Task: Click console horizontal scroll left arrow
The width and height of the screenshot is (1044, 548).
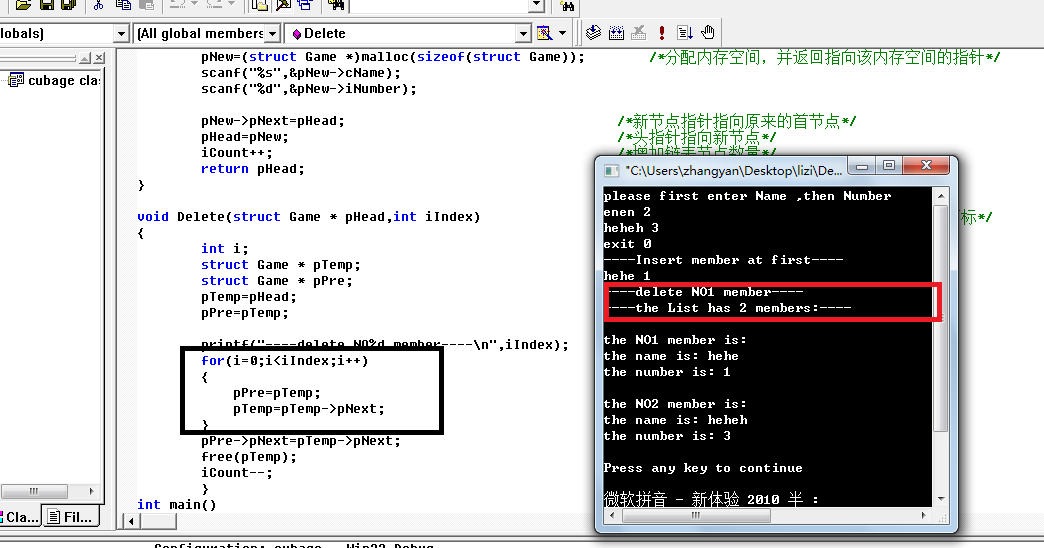Action: tap(613, 515)
